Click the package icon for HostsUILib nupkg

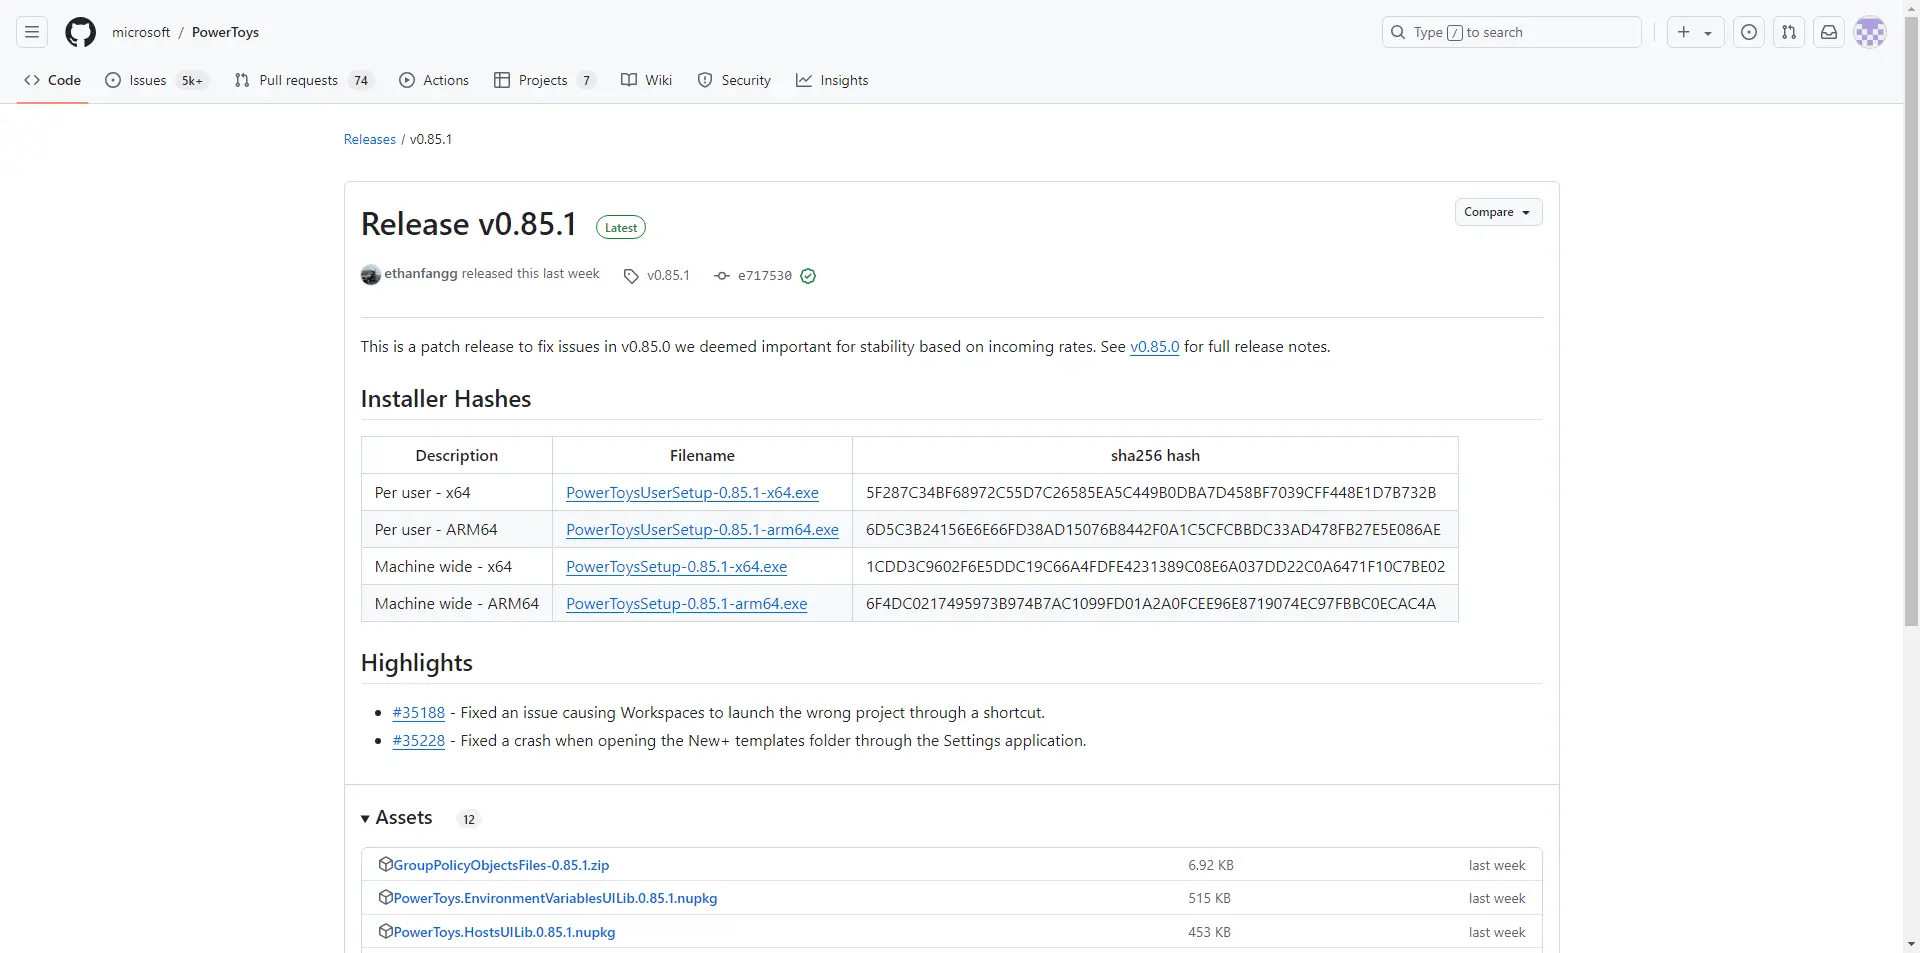click(385, 931)
